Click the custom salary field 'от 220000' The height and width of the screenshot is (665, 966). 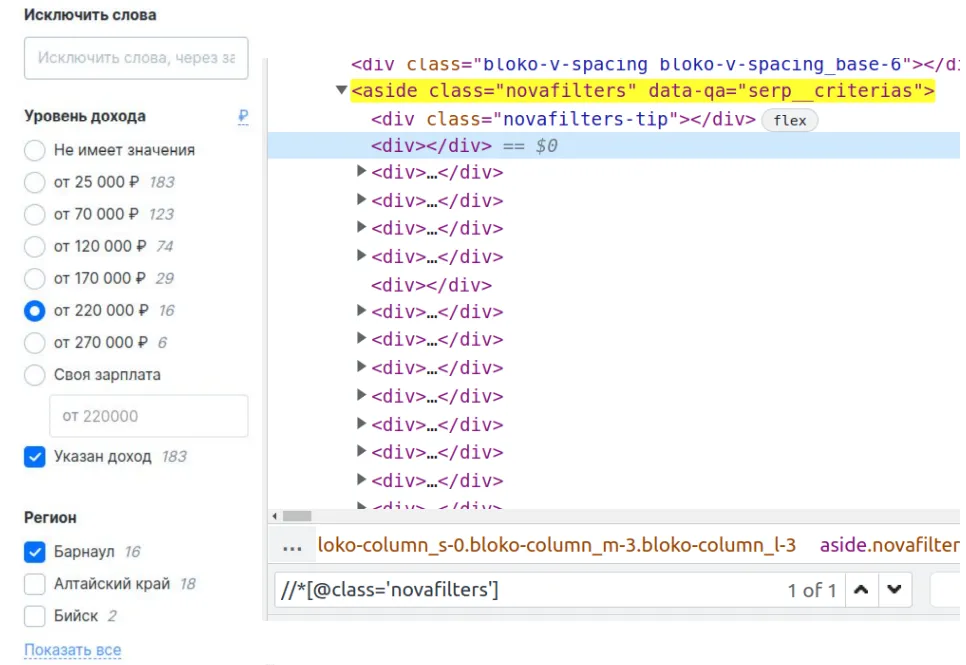click(148, 416)
